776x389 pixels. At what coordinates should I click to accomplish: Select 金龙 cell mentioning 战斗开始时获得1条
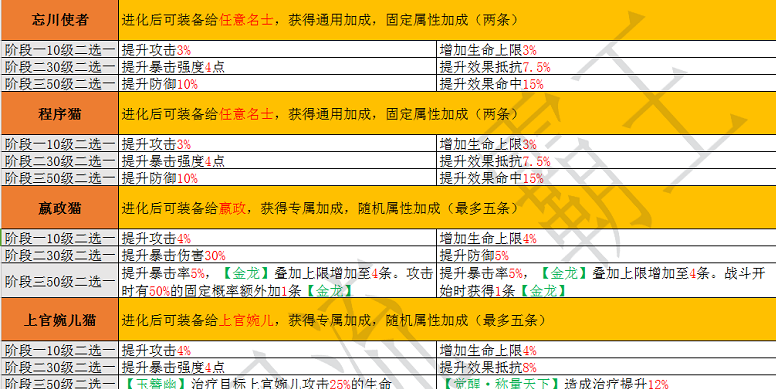coord(606,281)
